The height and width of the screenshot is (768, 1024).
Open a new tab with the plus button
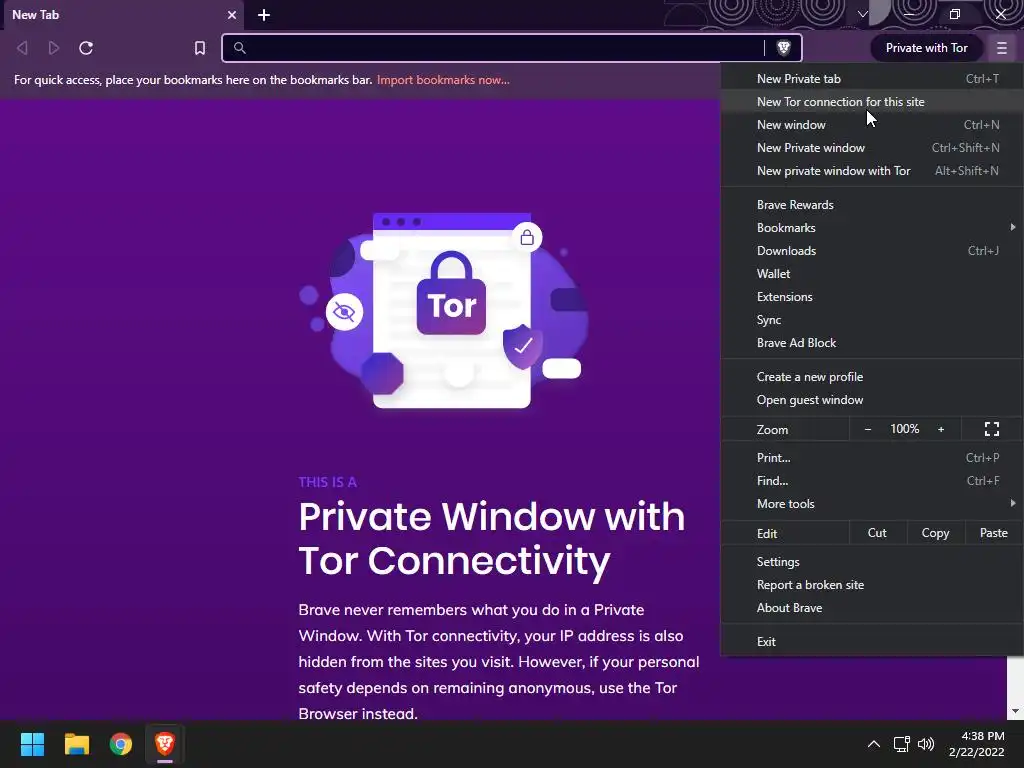click(264, 15)
